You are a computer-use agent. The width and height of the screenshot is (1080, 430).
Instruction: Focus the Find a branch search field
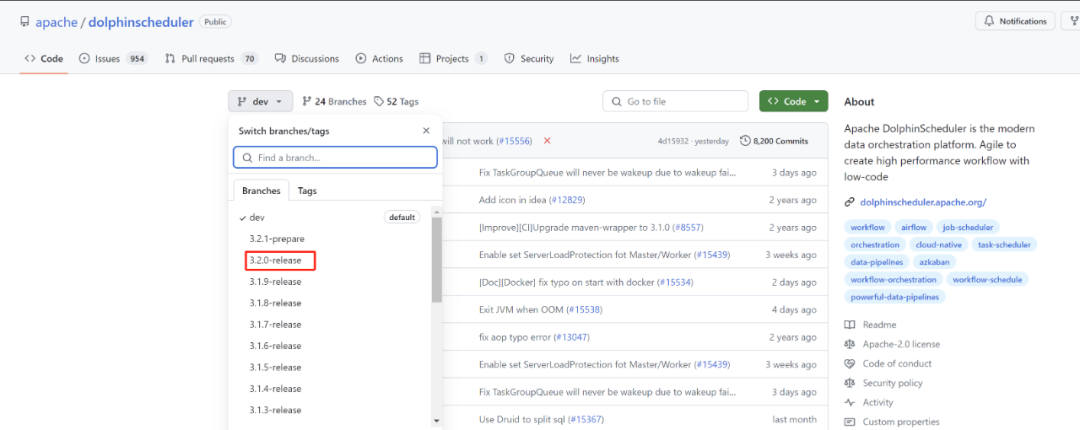(335, 158)
